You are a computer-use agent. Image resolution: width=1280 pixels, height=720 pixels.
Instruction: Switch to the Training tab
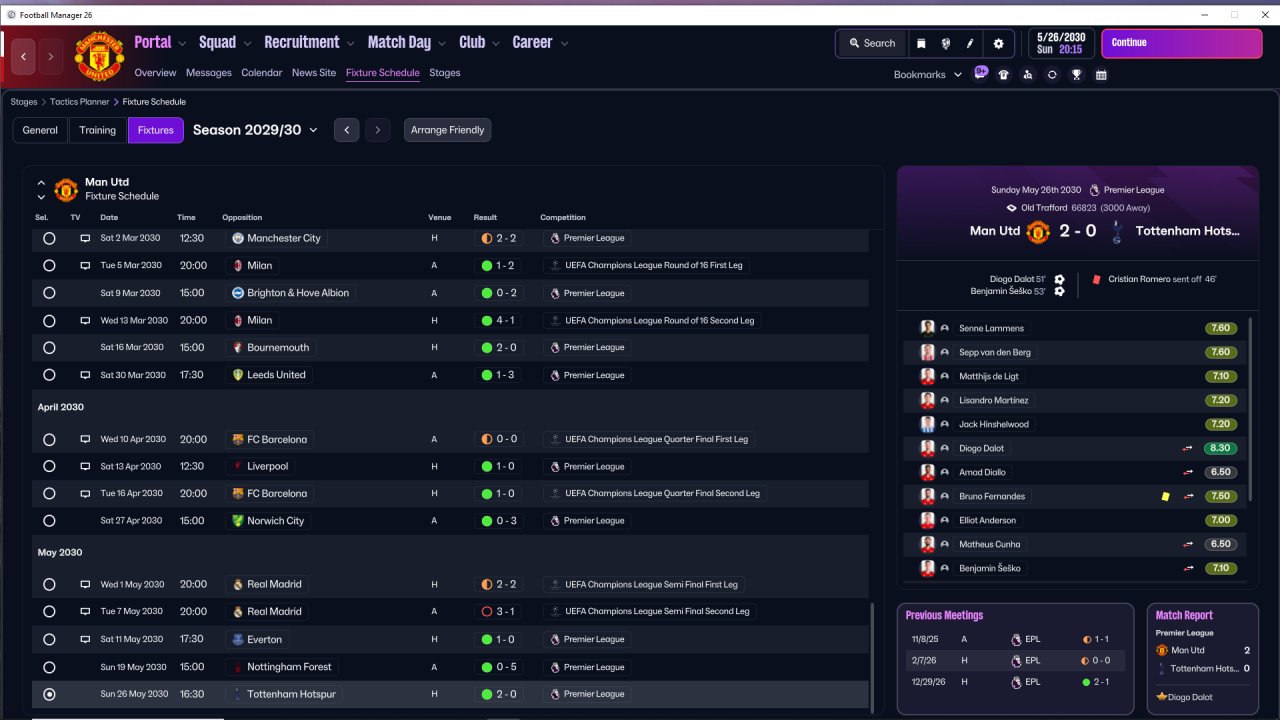[x=98, y=130]
